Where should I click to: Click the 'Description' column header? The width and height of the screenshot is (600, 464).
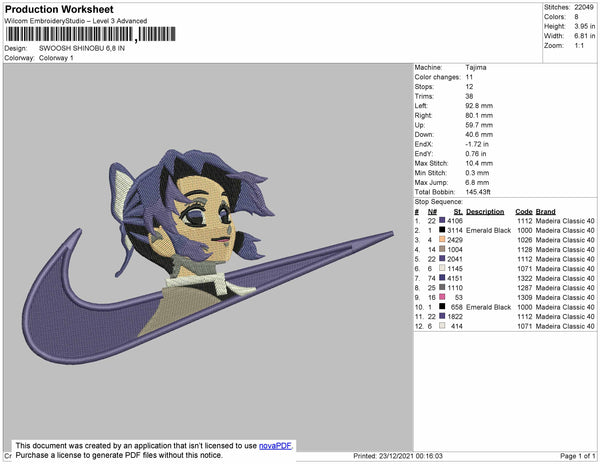485,212
